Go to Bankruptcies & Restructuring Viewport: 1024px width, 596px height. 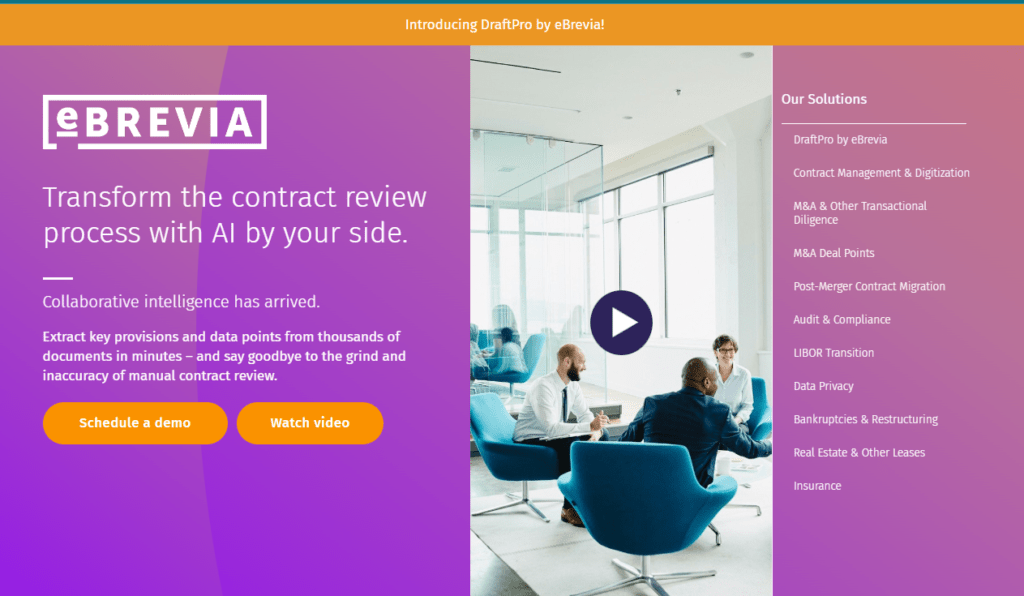point(865,420)
